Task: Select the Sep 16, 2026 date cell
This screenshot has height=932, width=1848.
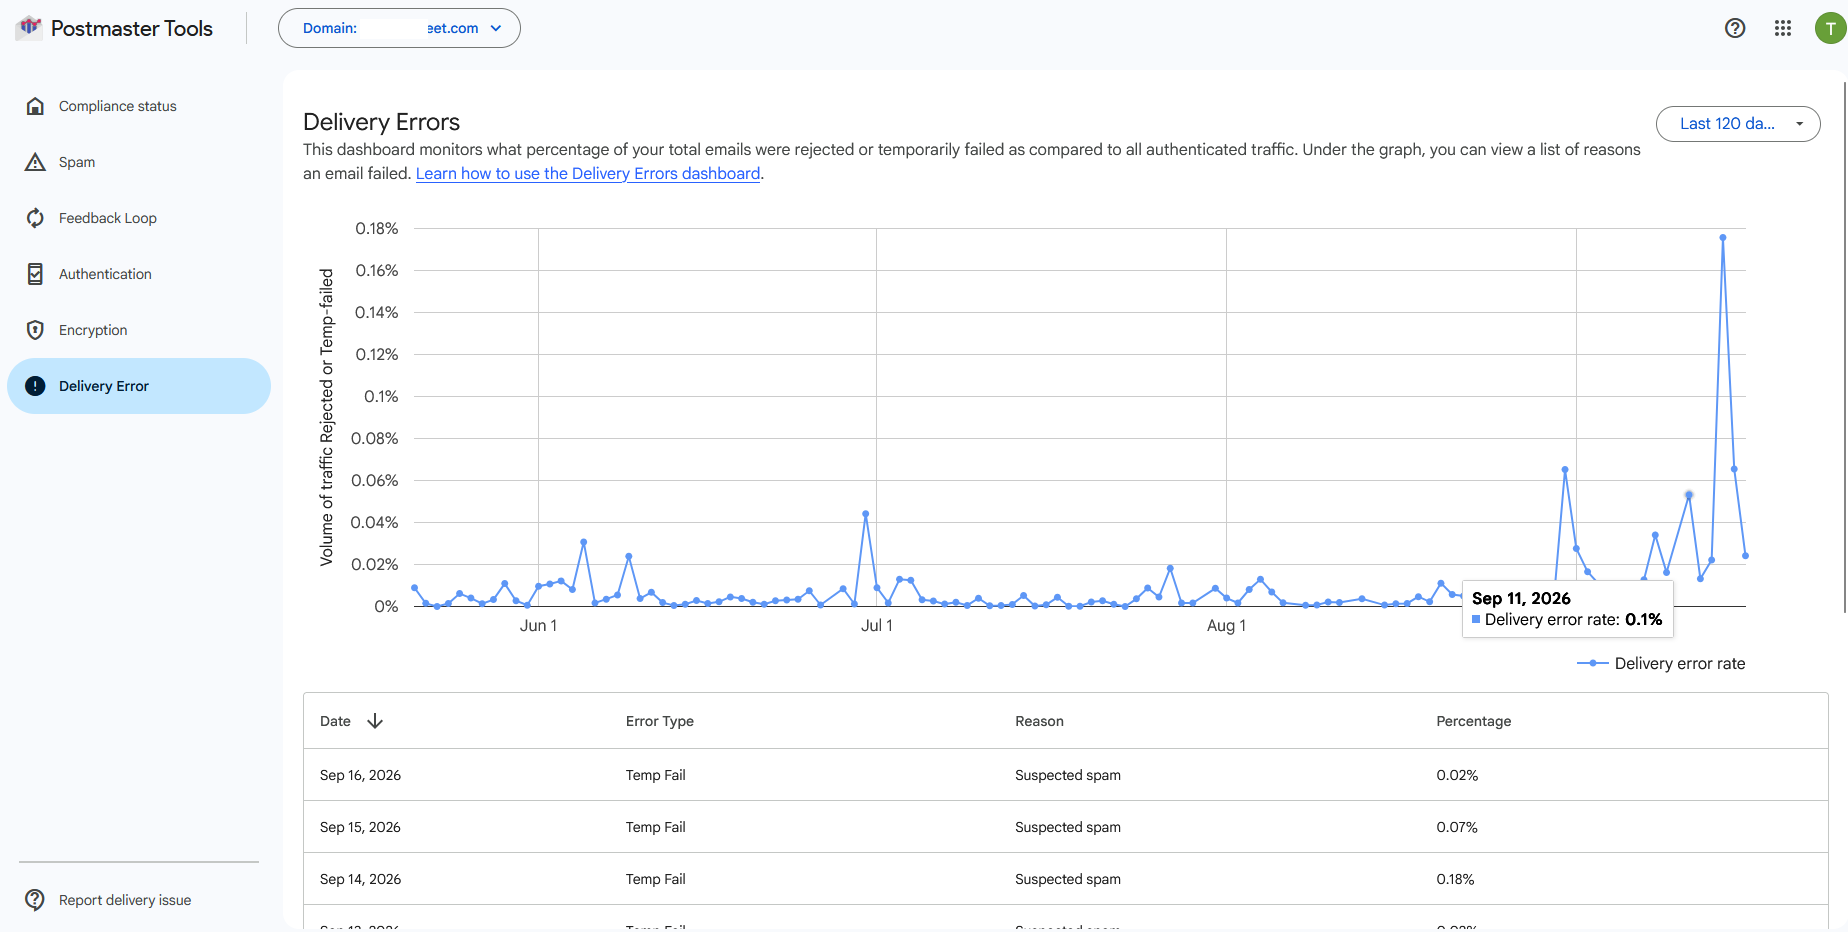Action: click(x=360, y=775)
